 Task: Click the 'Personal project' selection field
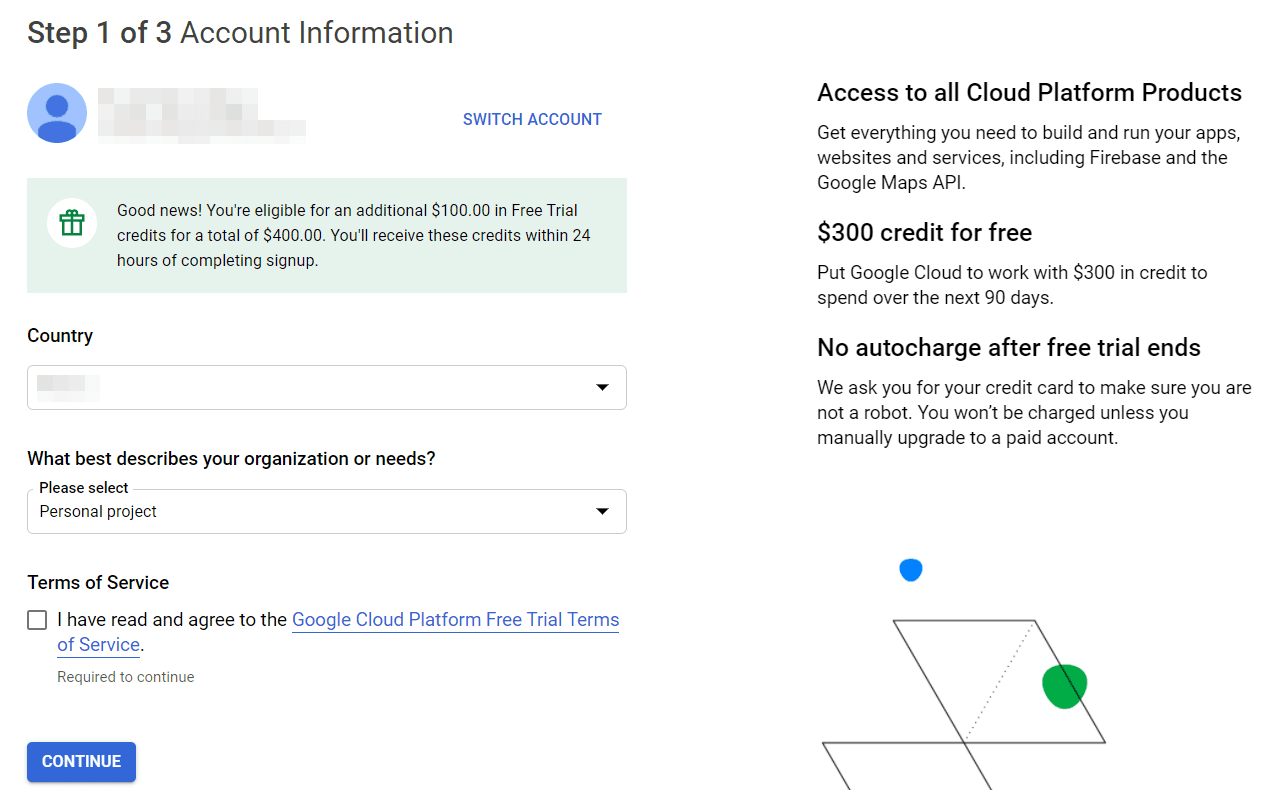(300, 511)
